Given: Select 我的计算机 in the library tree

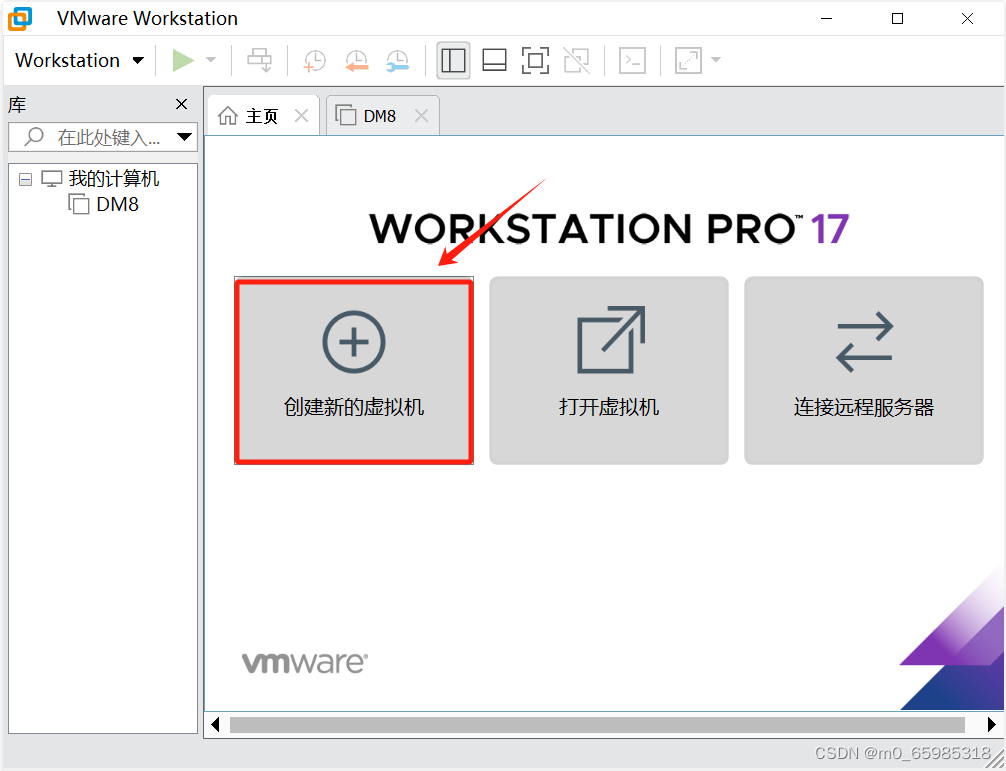Looking at the screenshot, I should point(114,178).
